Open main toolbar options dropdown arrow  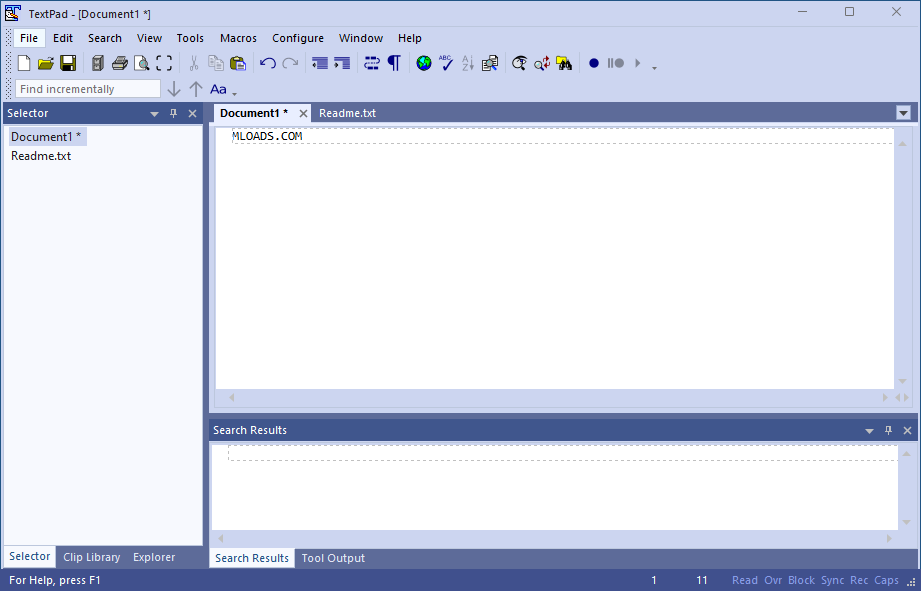(654, 68)
